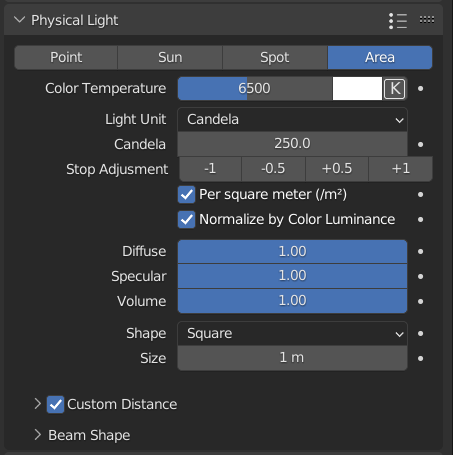Click animate dot beside Normalize by Color Luminance
The height and width of the screenshot is (455, 453).
tap(420, 219)
